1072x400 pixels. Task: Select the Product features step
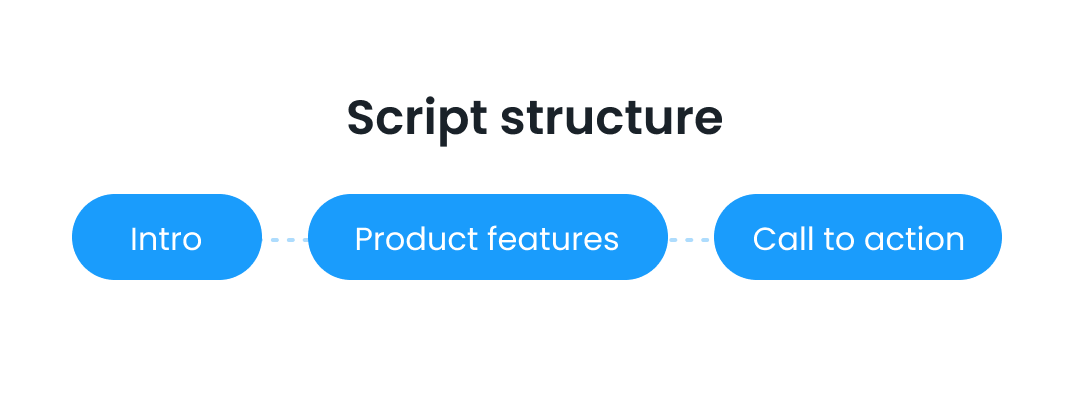tap(487, 237)
